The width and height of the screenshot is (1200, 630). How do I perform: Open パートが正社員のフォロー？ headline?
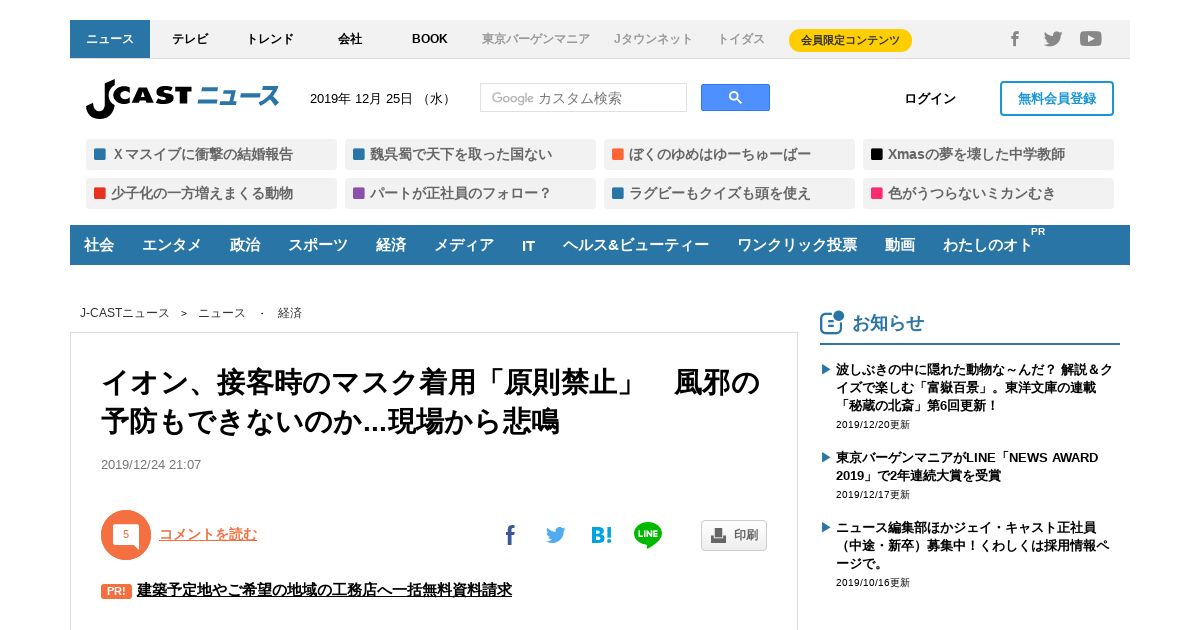click(470, 193)
